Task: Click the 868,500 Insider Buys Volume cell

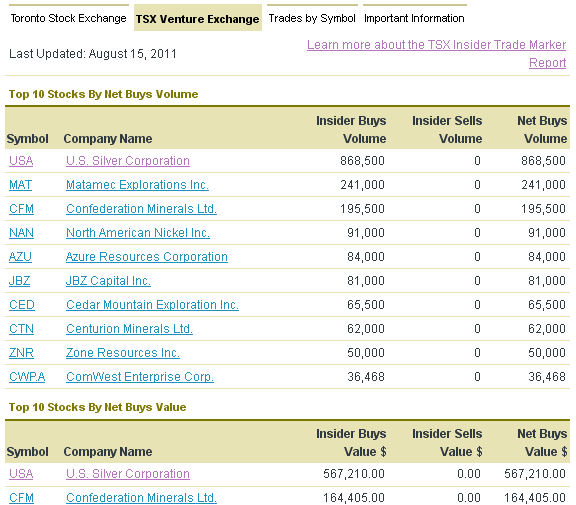Action: click(362, 161)
